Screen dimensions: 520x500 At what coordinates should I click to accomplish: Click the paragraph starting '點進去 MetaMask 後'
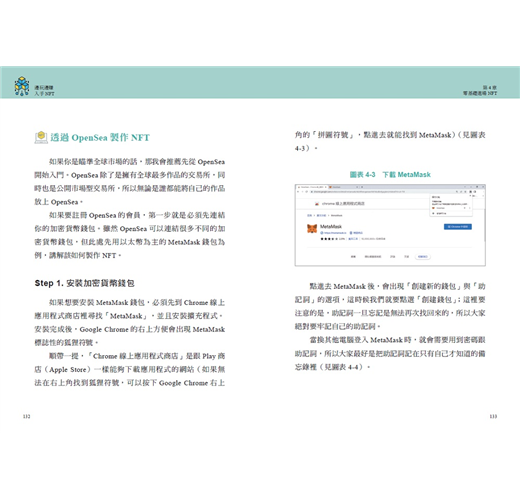pyautogui.click(x=390, y=306)
